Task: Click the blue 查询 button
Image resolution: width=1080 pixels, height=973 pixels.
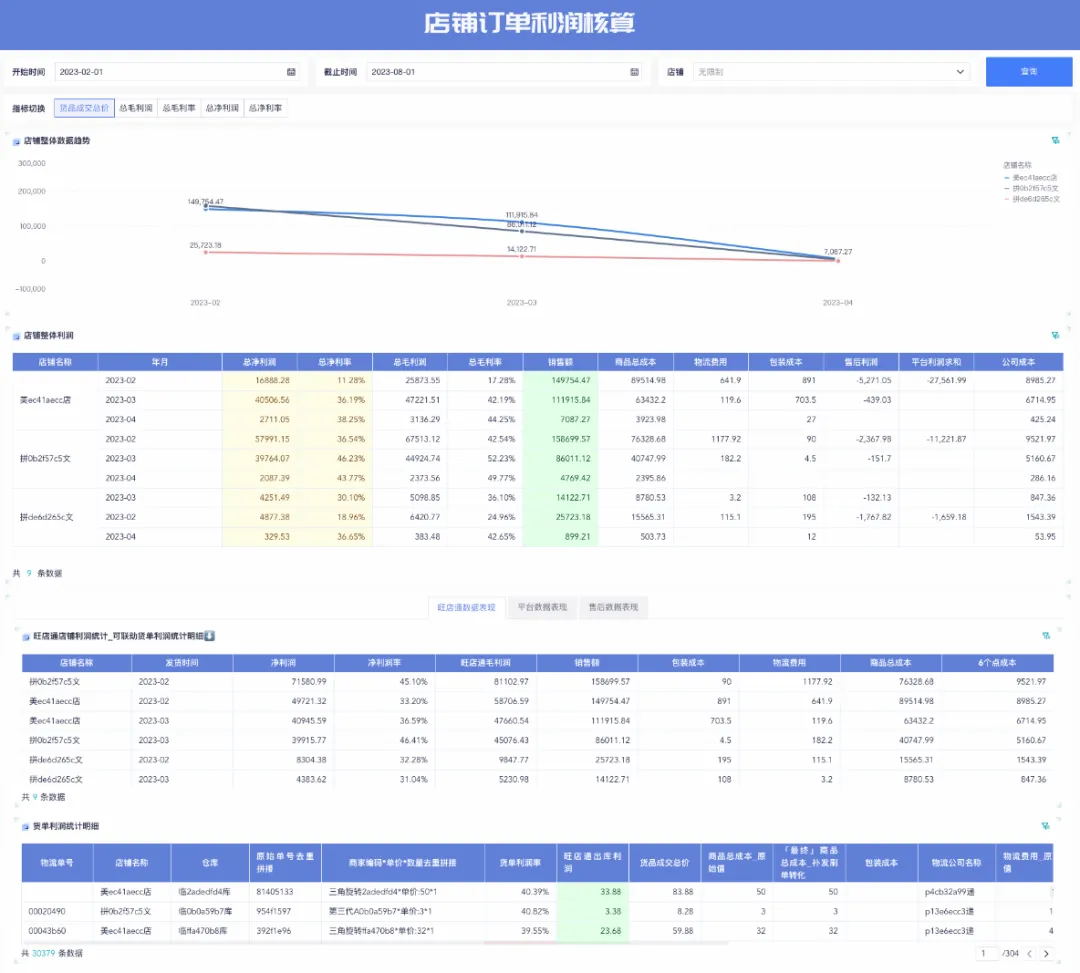Action: tap(1028, 72)
